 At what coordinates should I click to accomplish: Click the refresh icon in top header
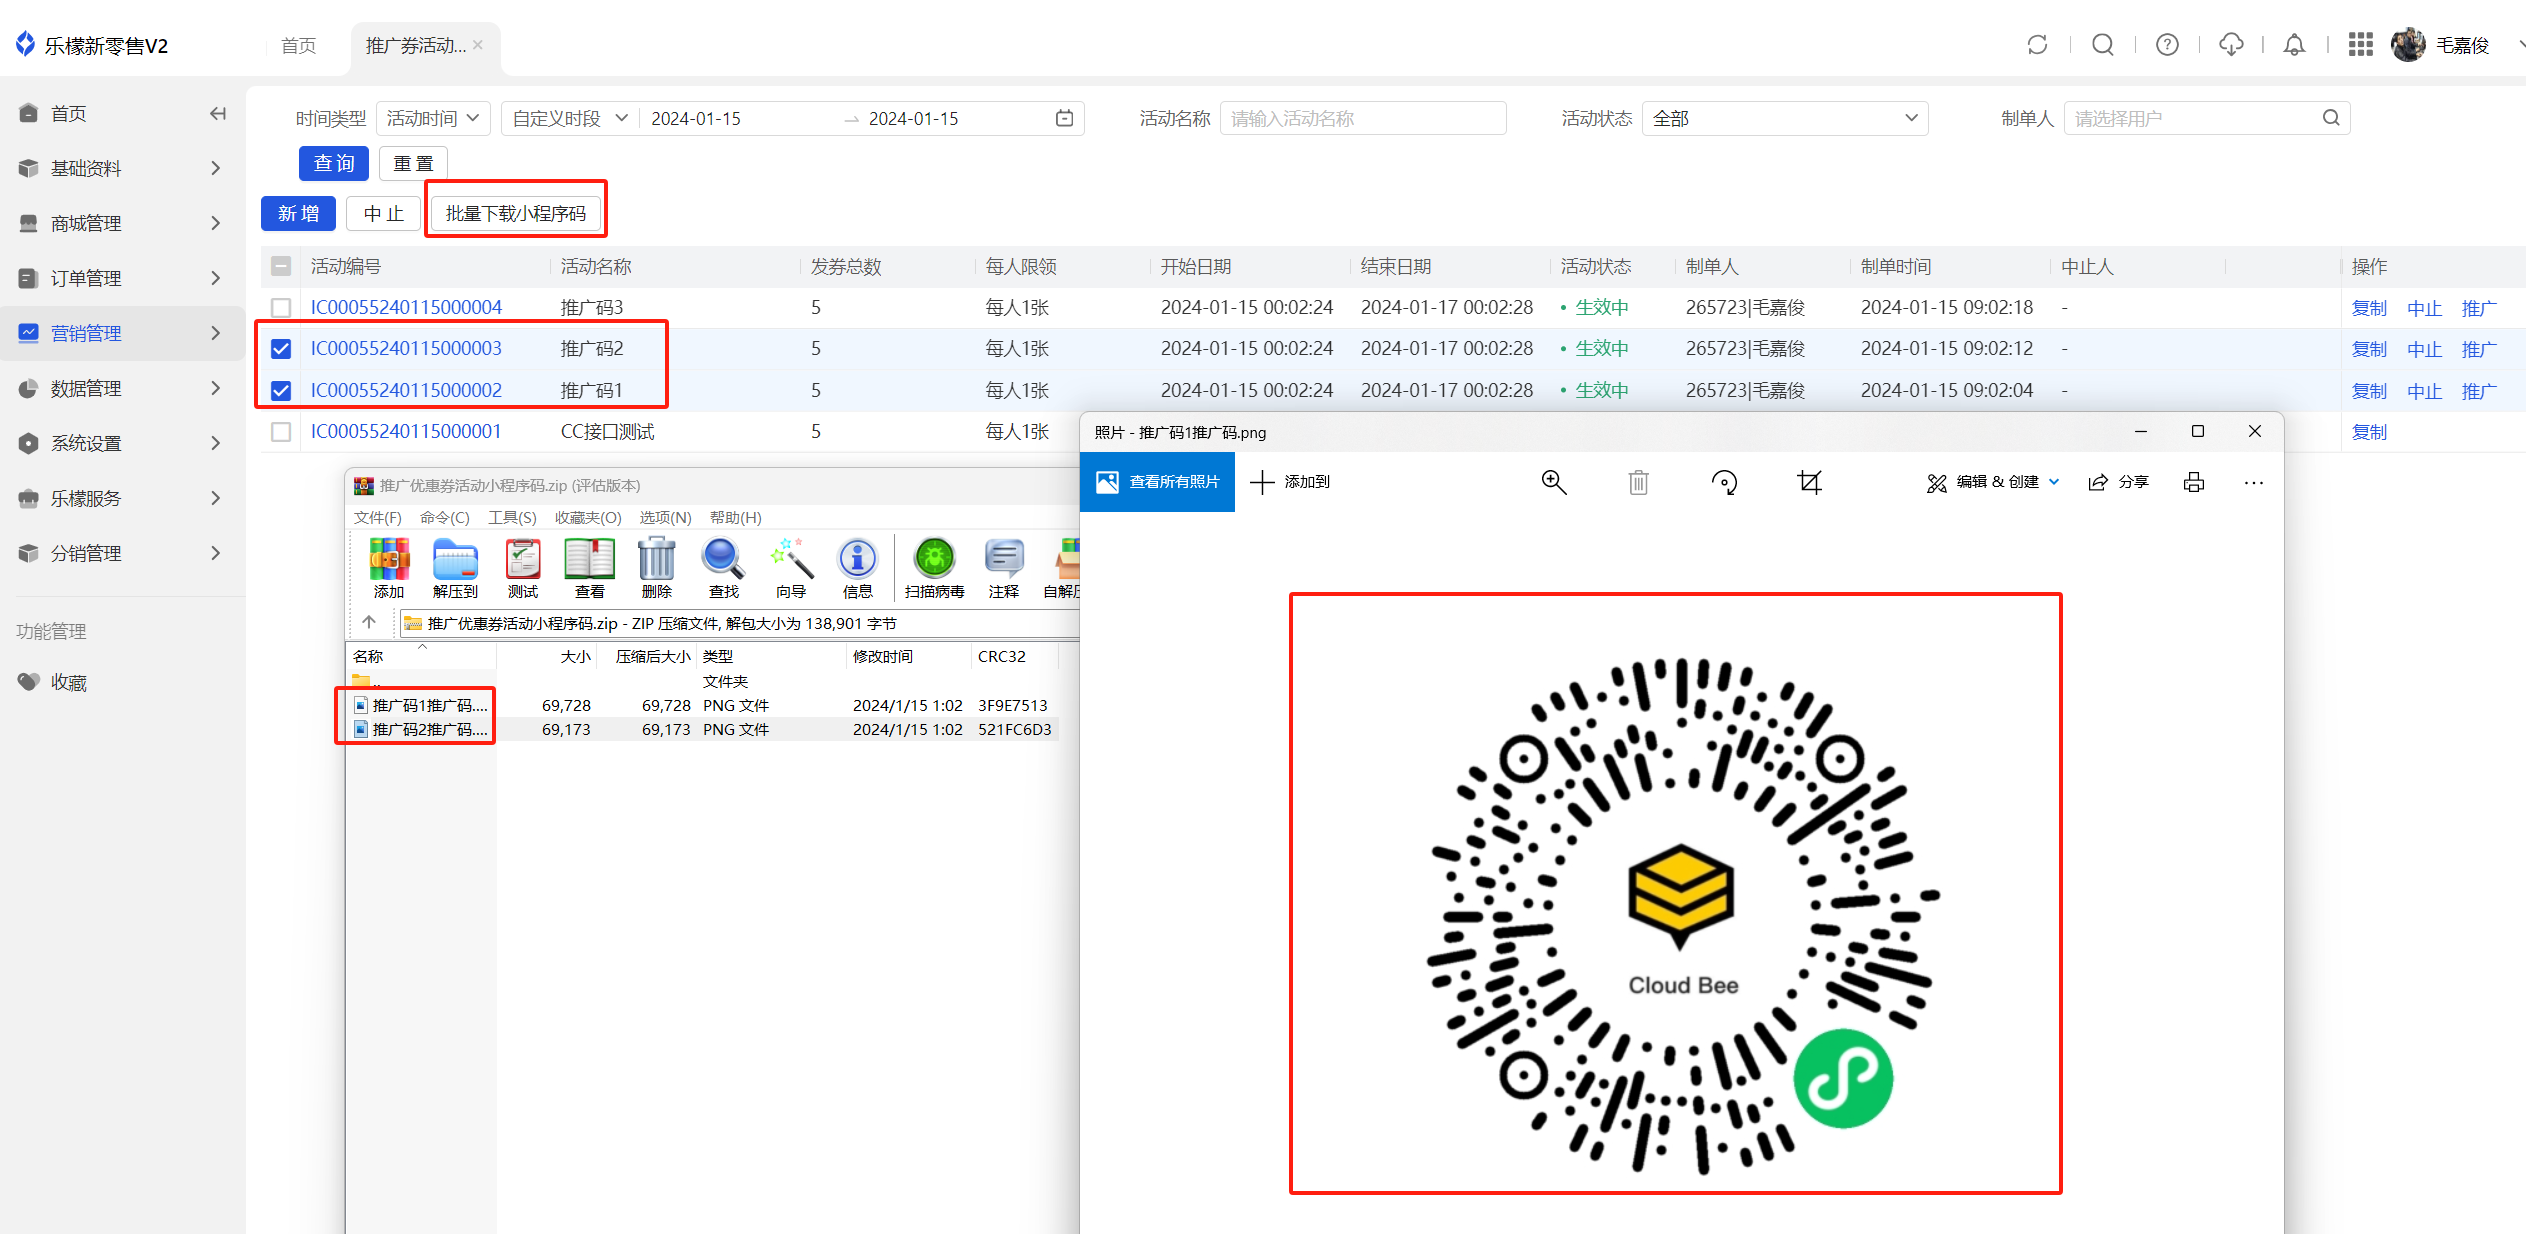2037,45
